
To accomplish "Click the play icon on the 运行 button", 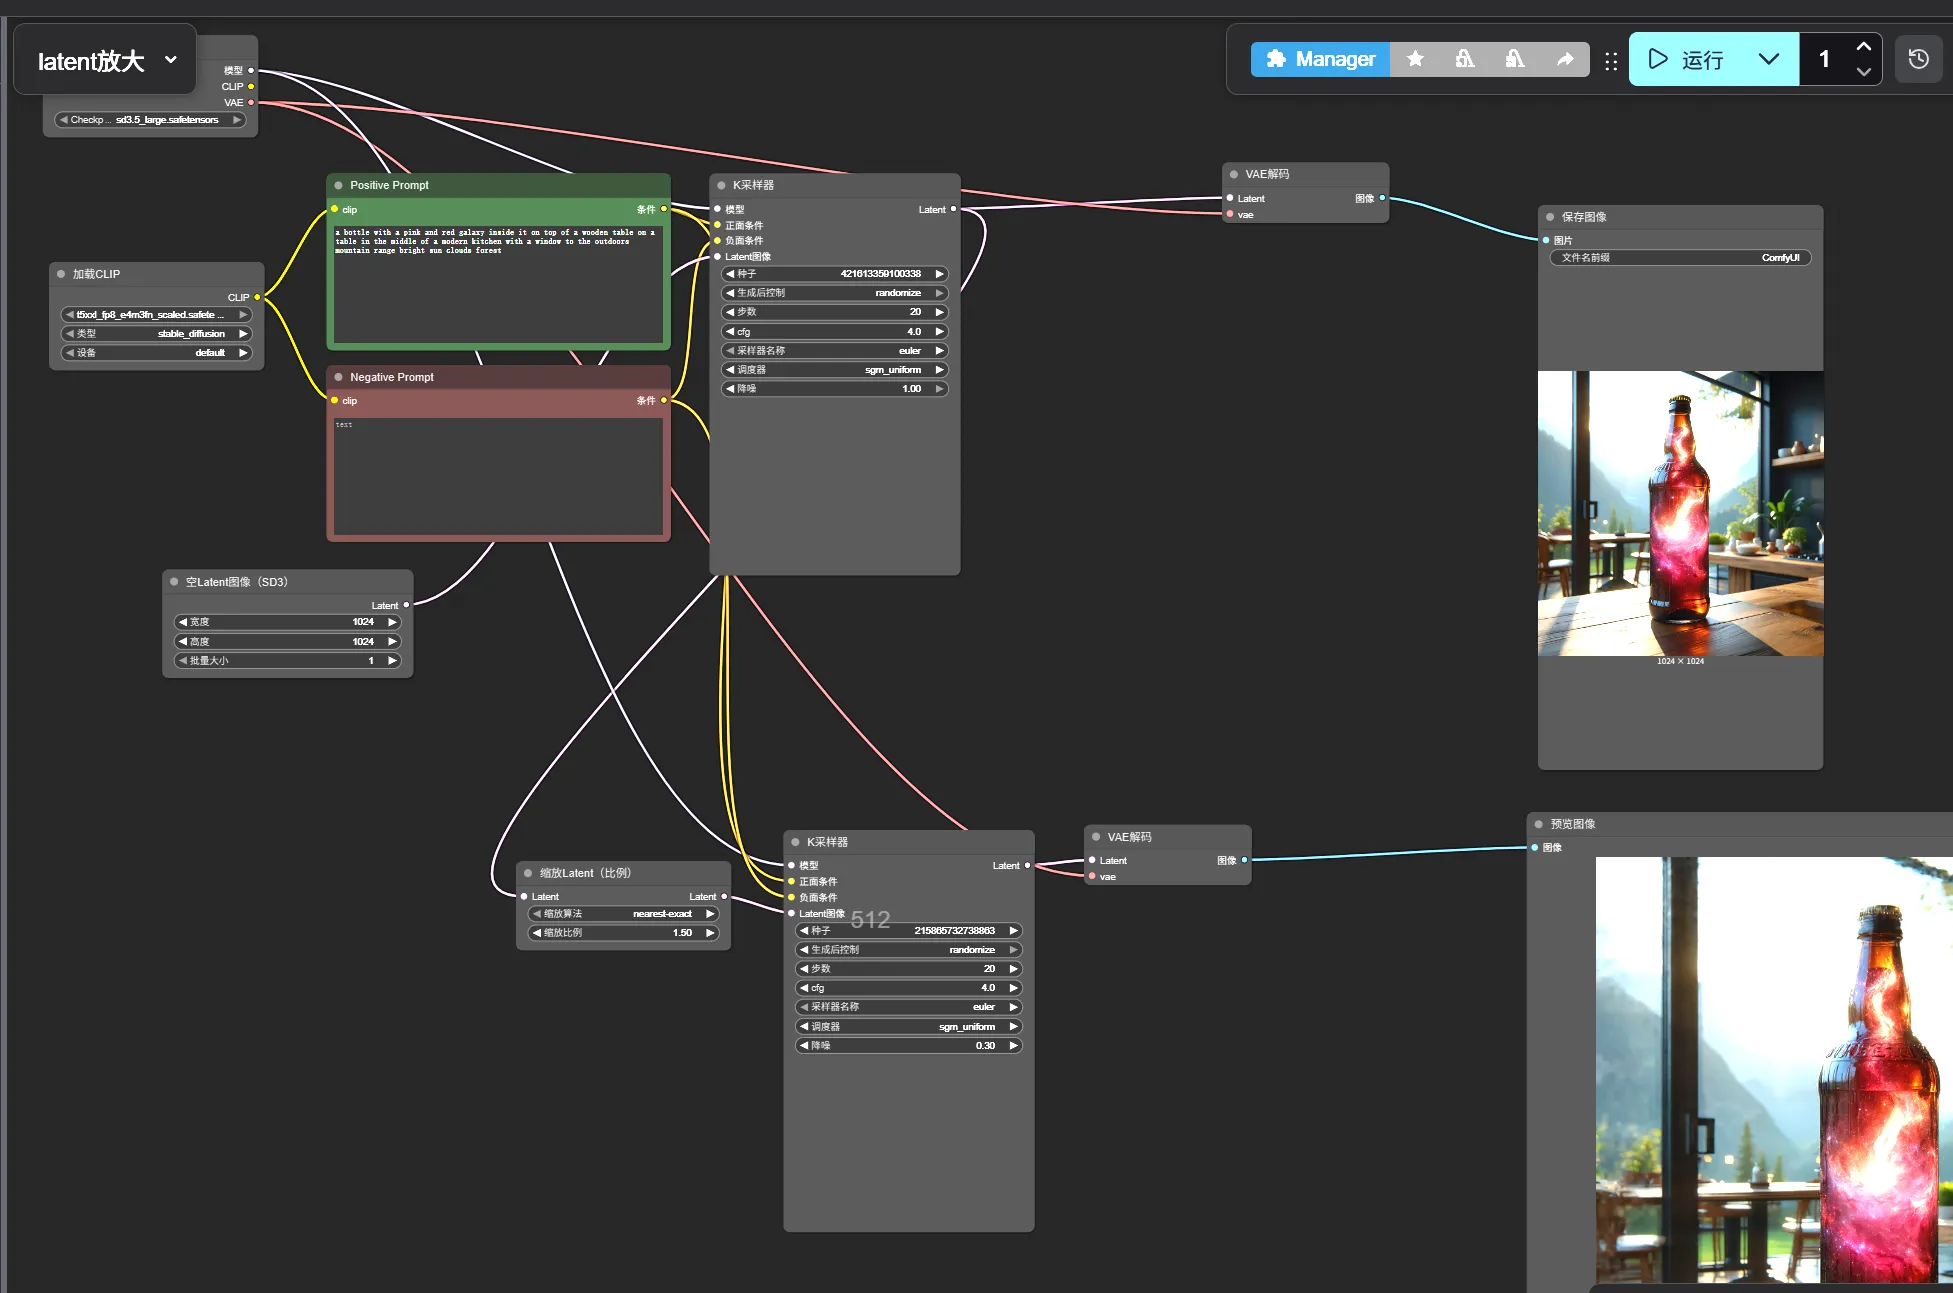I will [1658, 59].
